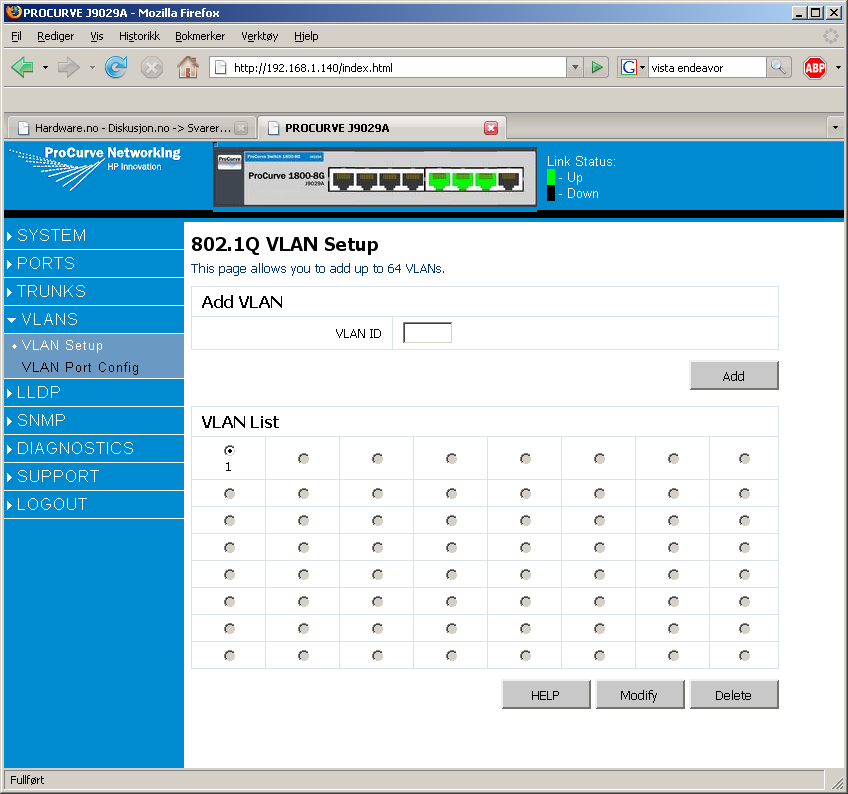Click the first green port on the switch image

coord(439,181)
